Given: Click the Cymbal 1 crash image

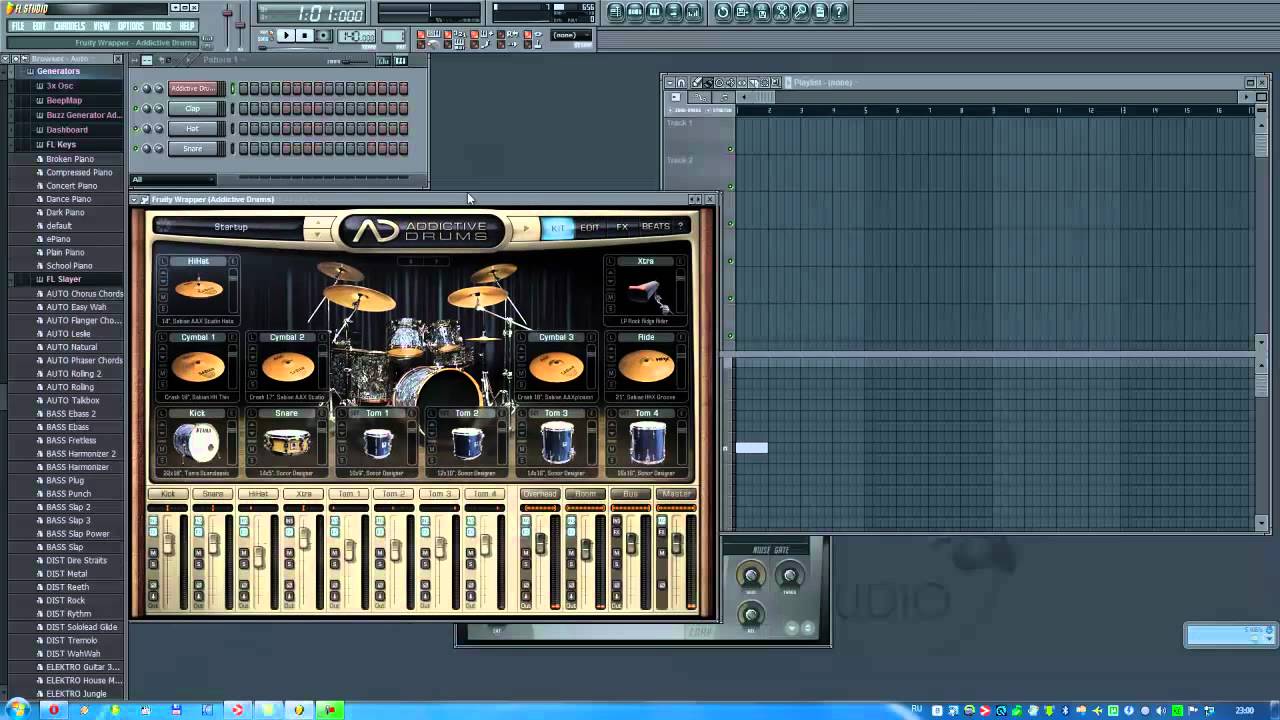Looking at the screenshot, I should click(x=198, y=367).
